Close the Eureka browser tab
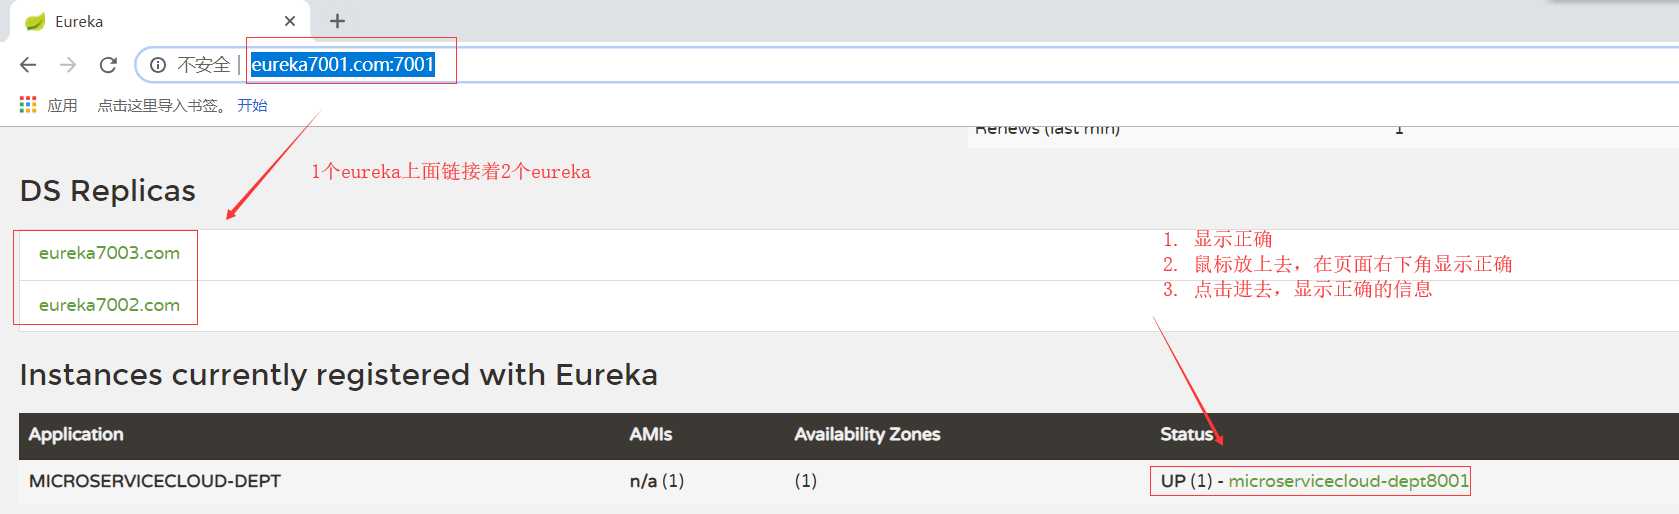The image size is (1679, 514). (x=290, y=21)
